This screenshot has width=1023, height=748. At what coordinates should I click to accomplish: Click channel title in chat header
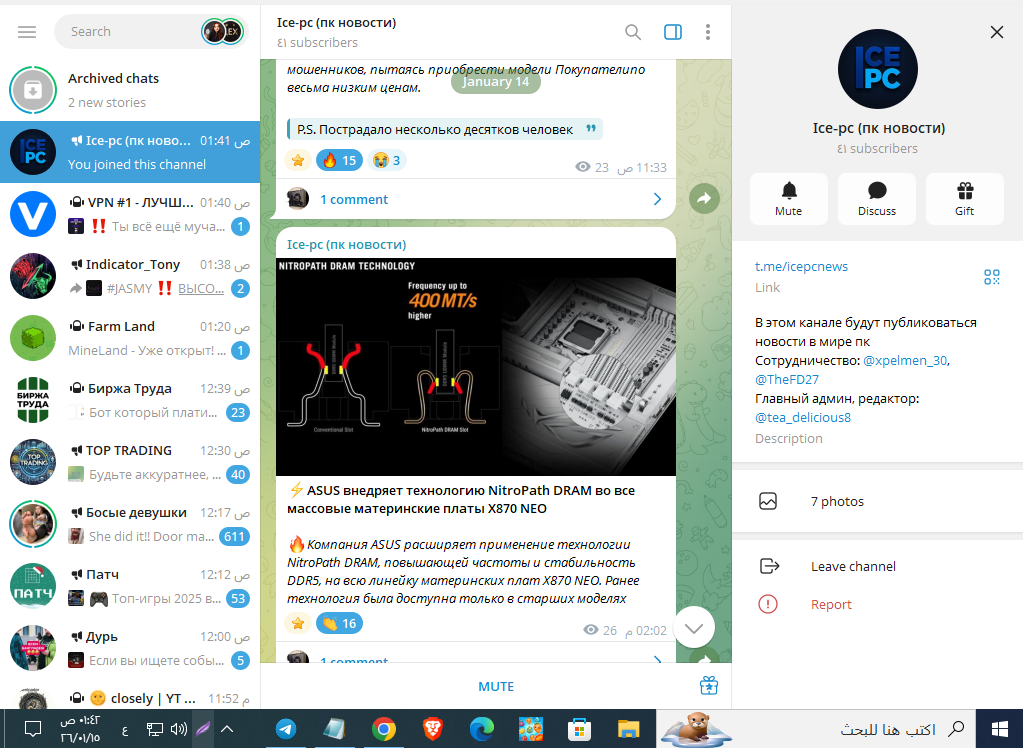(x=336, y=22)
